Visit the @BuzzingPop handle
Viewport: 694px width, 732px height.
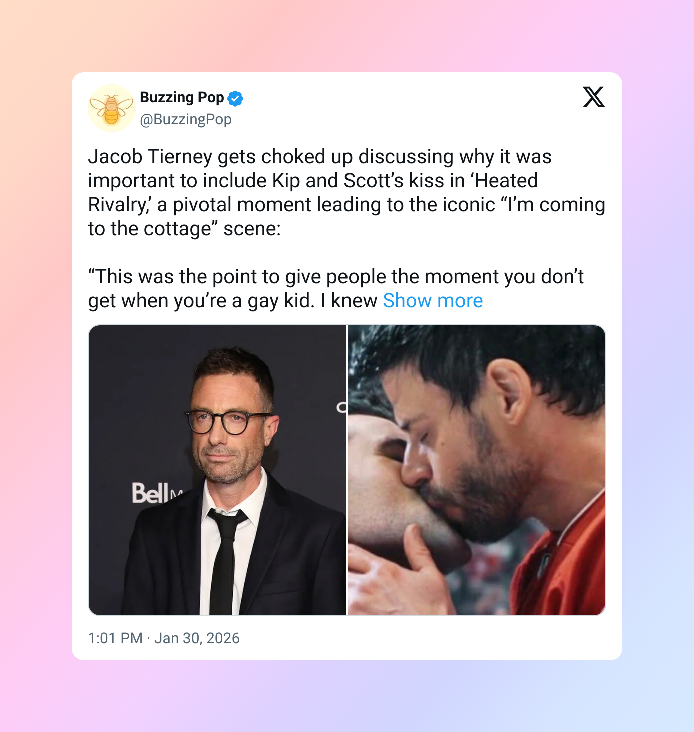[x=186, y=120]
